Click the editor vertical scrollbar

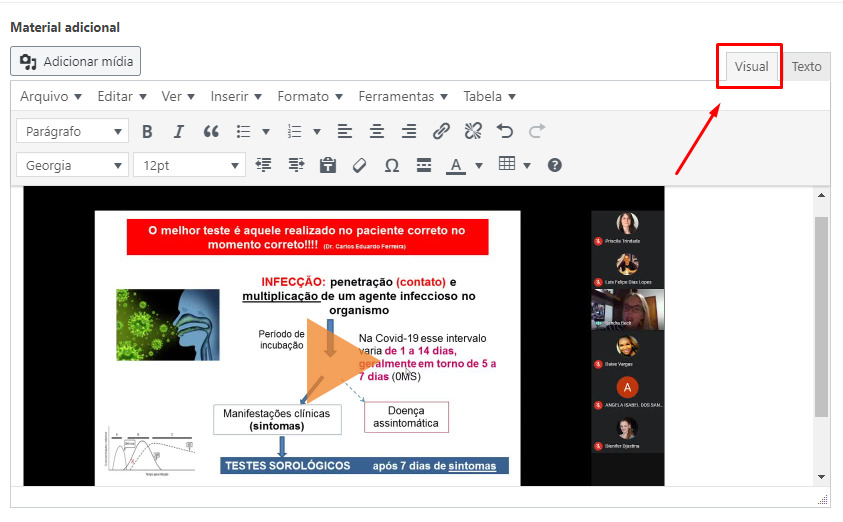[821, 315]
